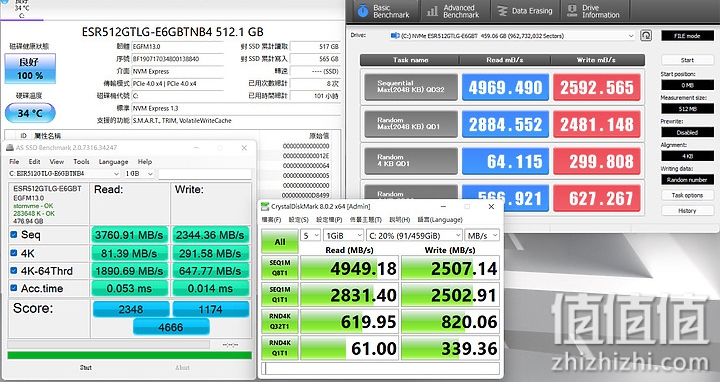Screen dimensions: 720x382
Task: Click the CrystalDiskMark title bar icon
Action: (265, 207)
